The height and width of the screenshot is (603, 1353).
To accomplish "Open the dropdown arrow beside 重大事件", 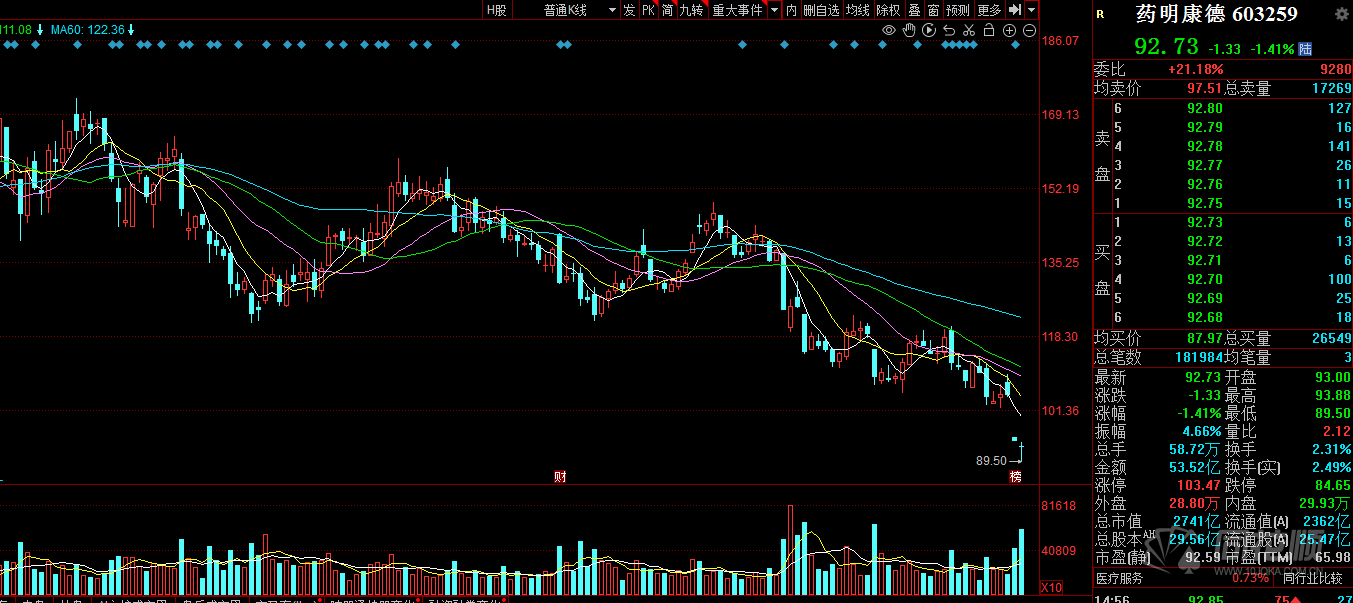I will 774,10.
